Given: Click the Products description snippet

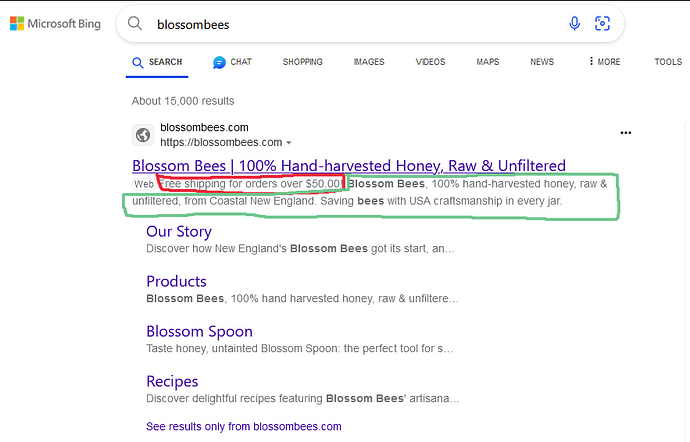Looking at the screenshot, I should [x=302, y=298].
